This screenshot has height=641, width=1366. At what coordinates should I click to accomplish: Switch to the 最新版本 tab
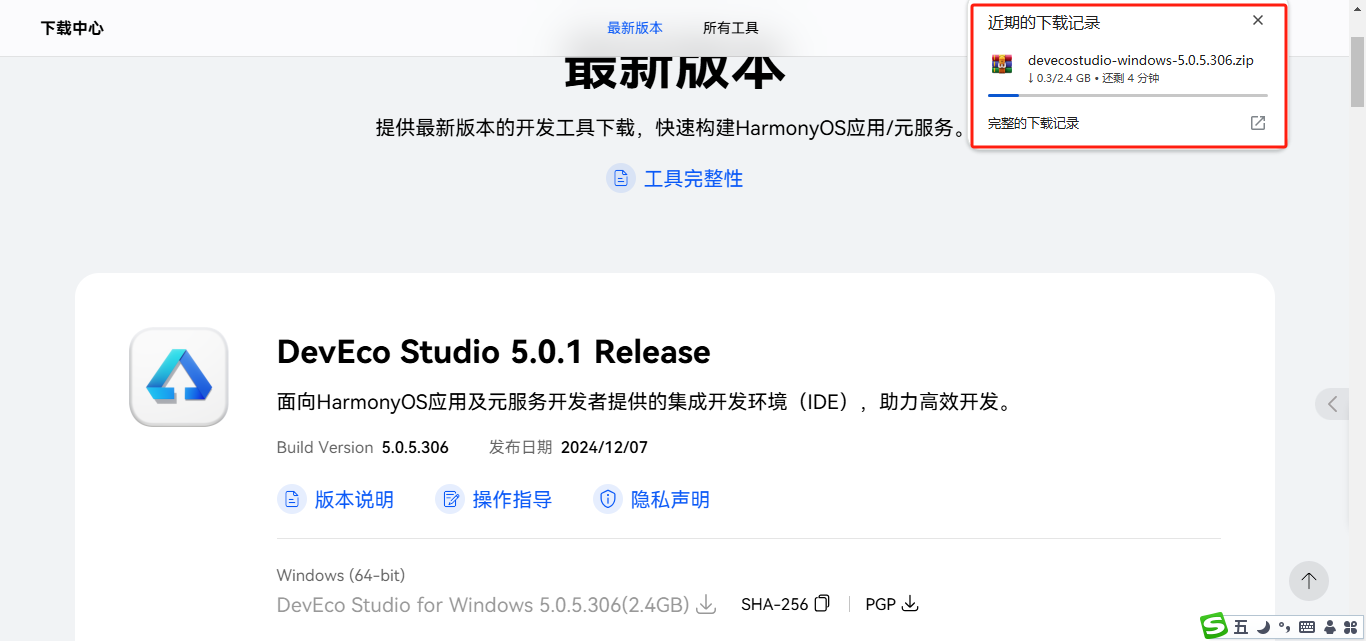click(635, 28)
